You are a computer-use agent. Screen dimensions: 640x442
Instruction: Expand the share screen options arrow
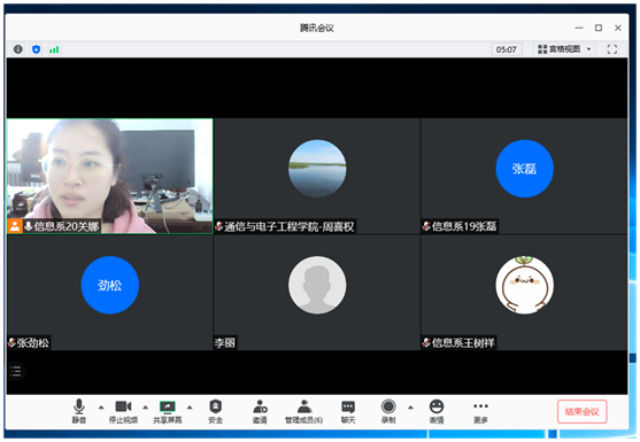pyautogui.click(x=189, y=407)
